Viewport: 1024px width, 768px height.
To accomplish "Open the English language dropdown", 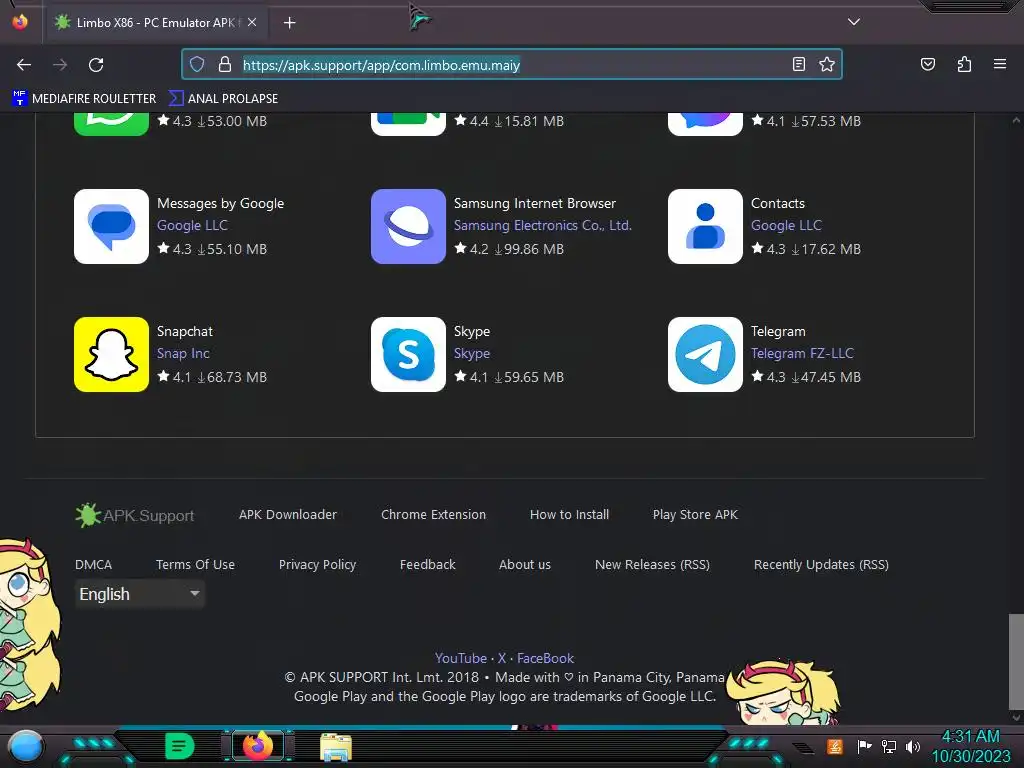I will (x=140, y=594).
